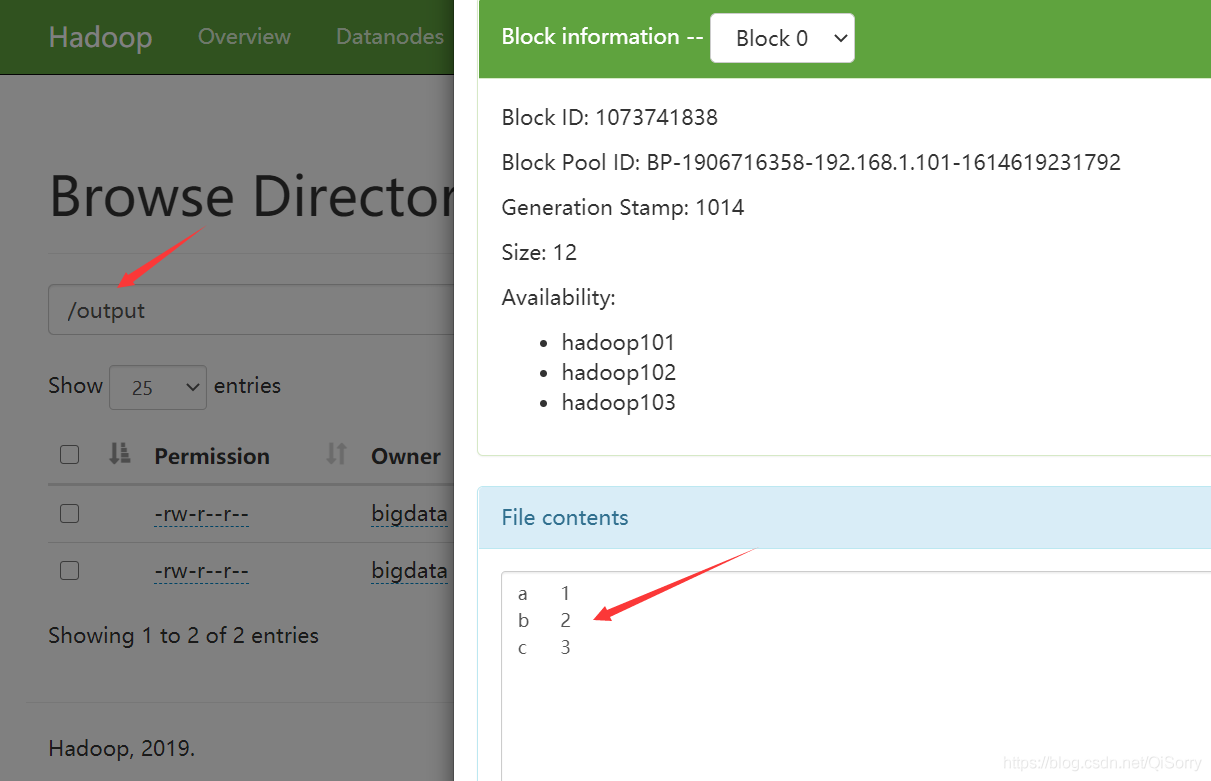
Task: Click first row -rw-r--r-- permission link
Action: (x=201, y=515)
